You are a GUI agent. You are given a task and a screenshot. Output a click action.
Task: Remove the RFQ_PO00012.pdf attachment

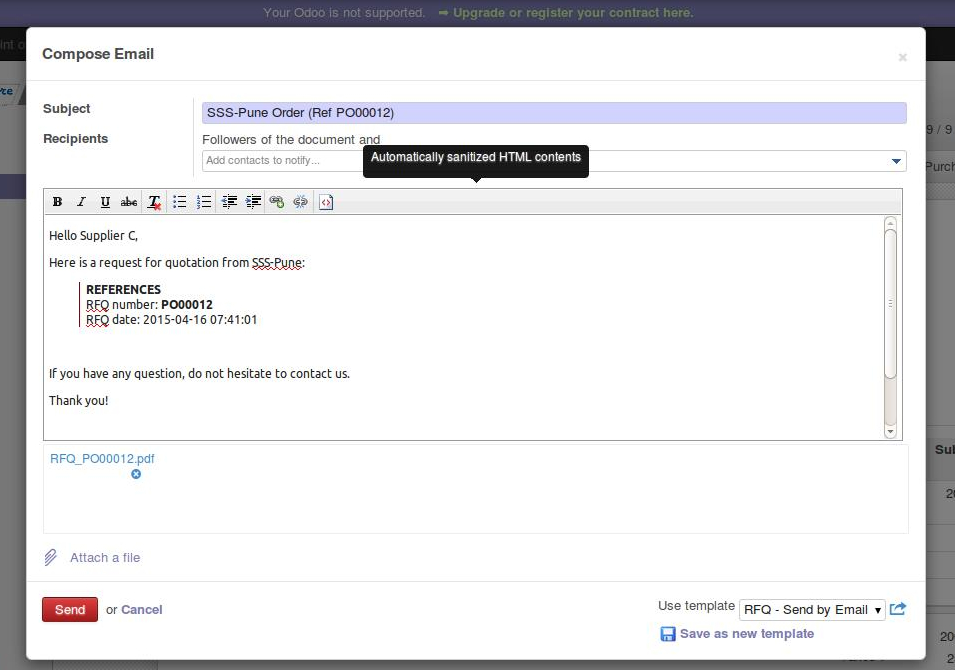click(x=136, y=474)
